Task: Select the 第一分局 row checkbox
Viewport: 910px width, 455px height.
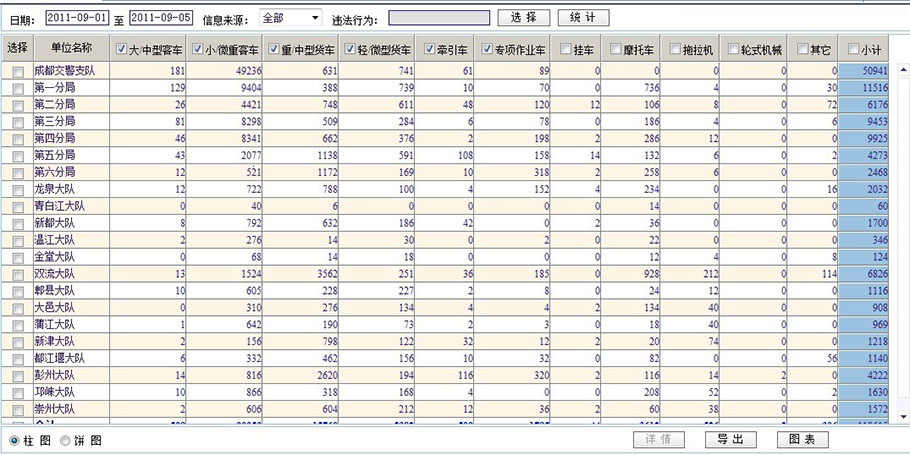Action: click(18, 89)
